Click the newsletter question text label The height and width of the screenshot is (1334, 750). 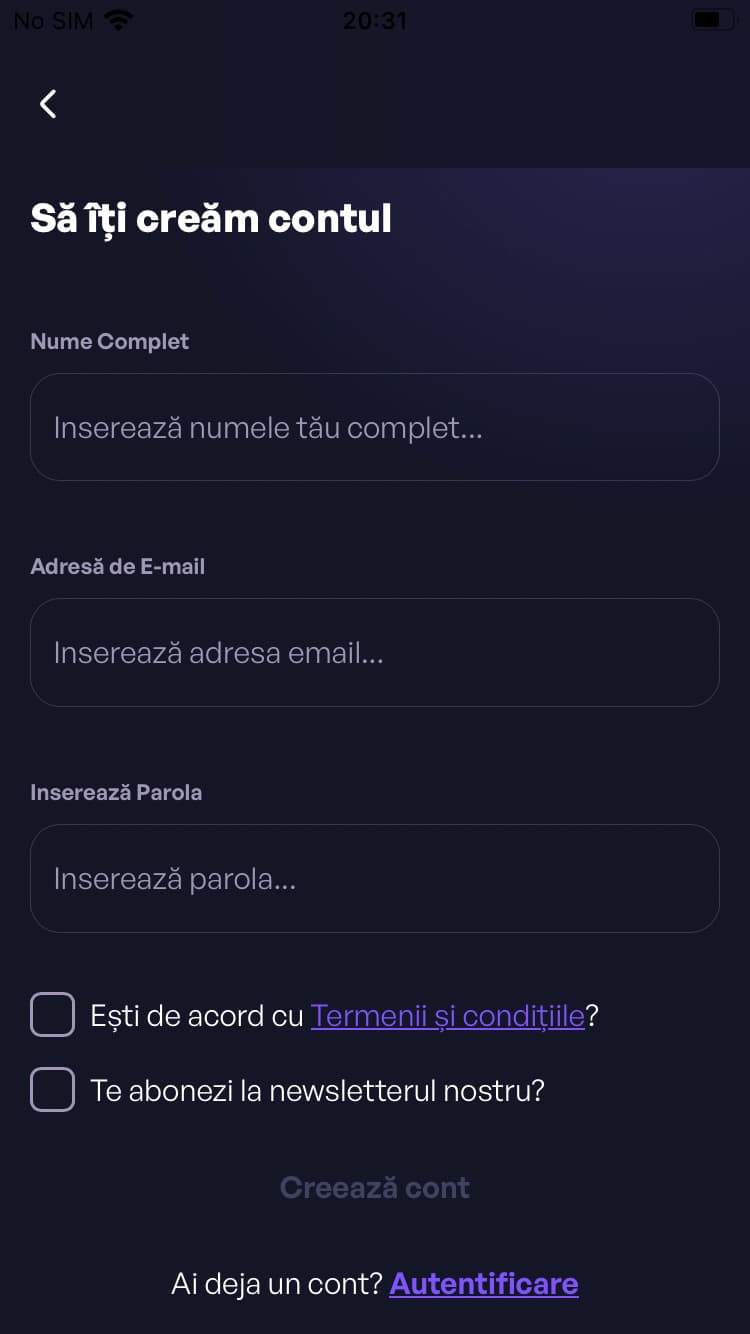click(317, 1090)
